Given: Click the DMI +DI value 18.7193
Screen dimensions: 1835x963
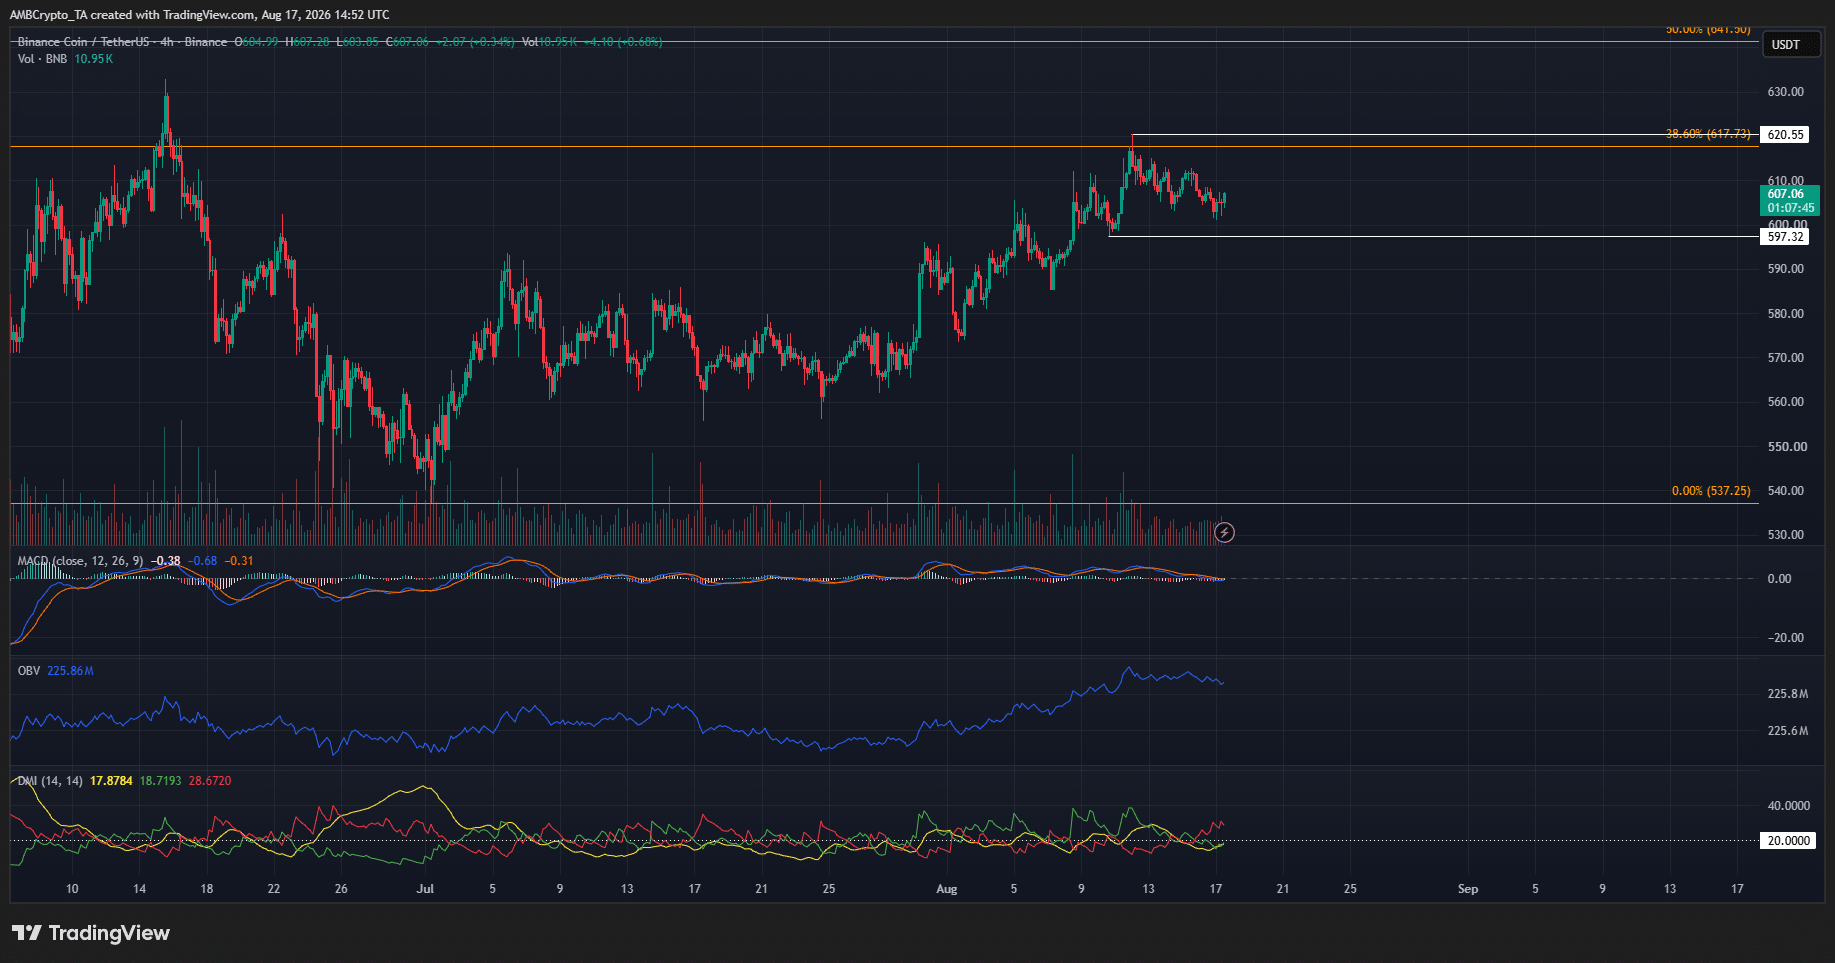Looking at the screenshot, I should tap(161, 781).
